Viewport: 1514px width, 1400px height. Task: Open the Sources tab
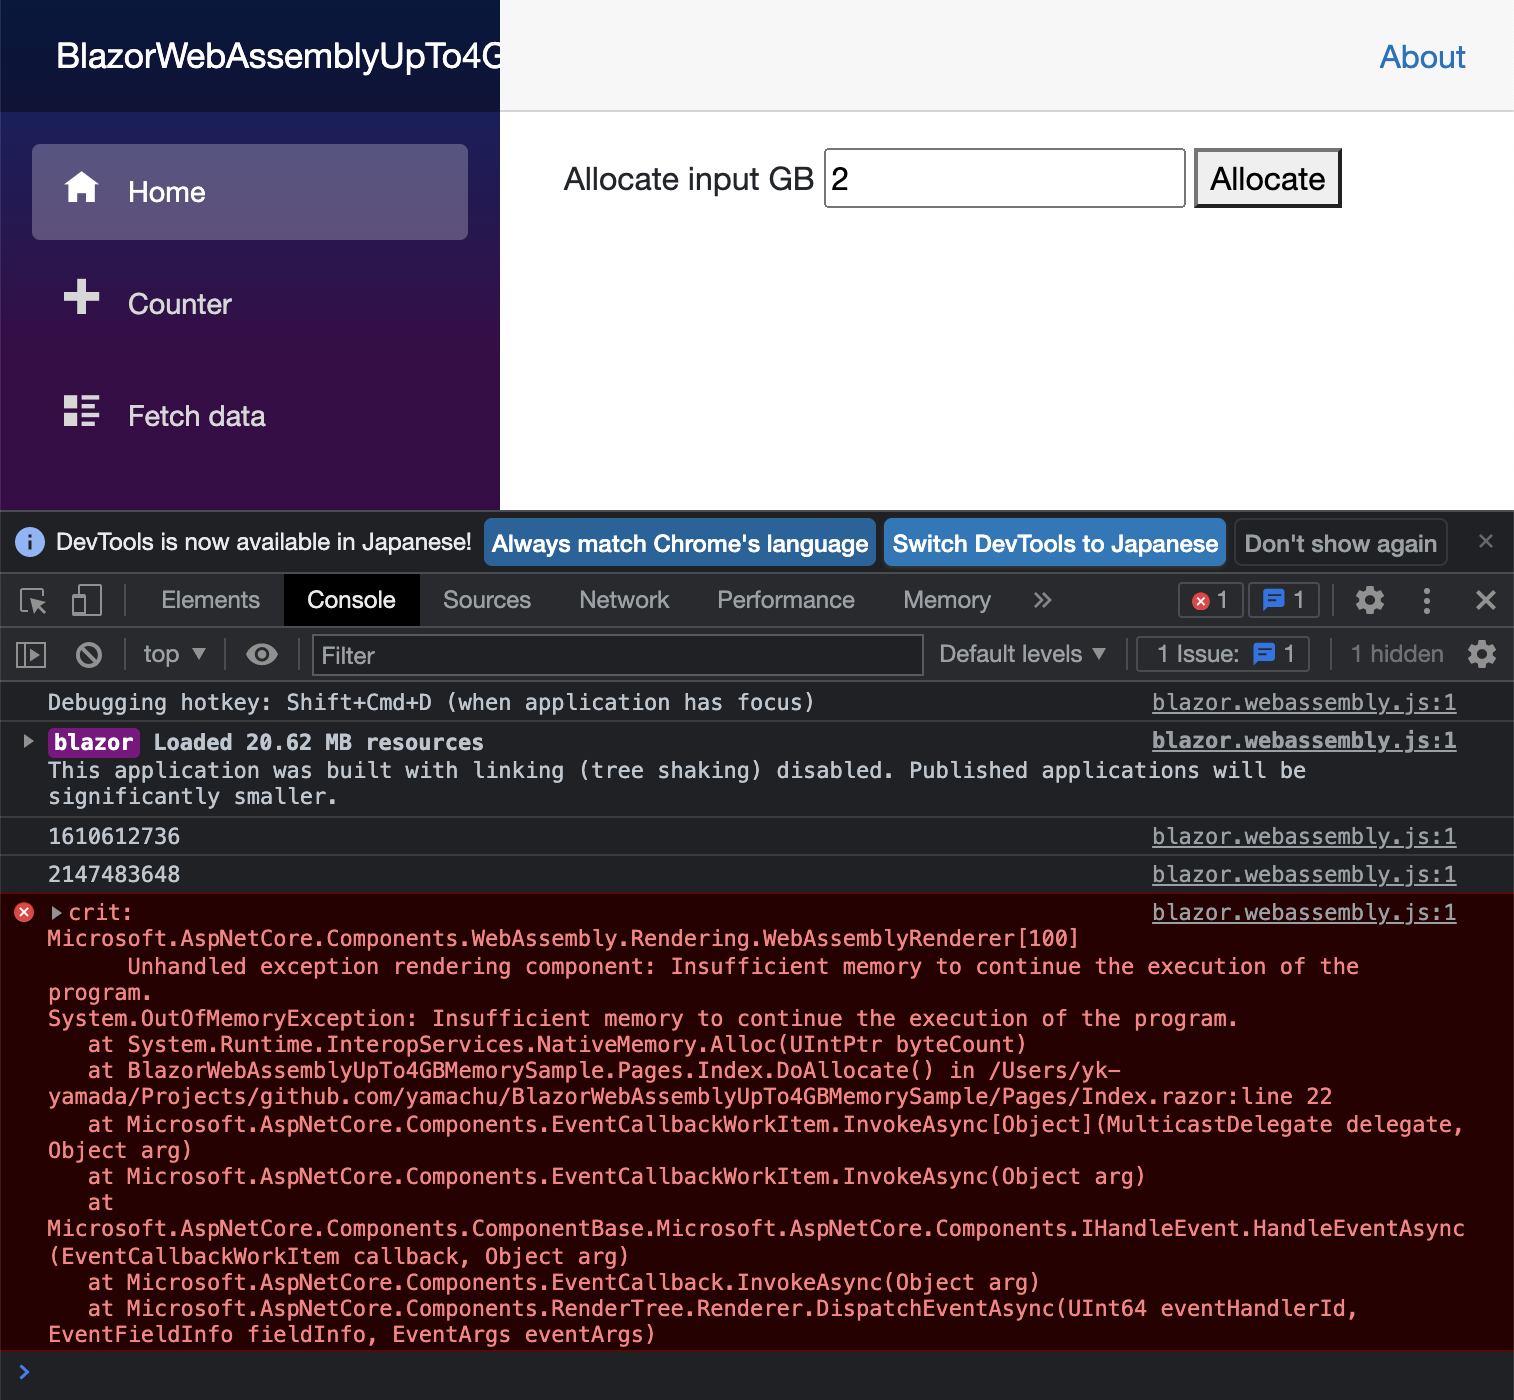(487, 600)
